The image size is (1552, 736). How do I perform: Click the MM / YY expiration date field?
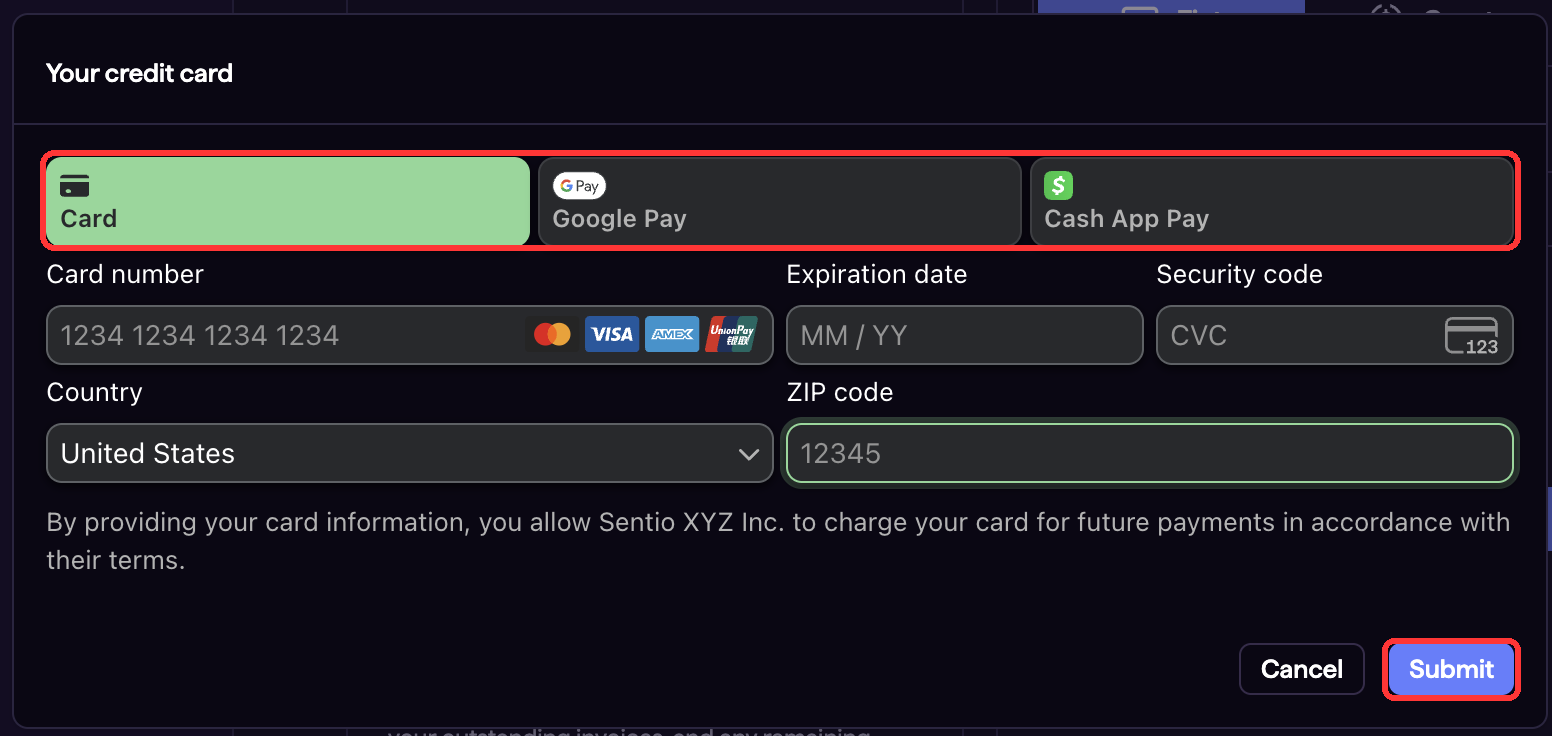click(x=965, y=335)
